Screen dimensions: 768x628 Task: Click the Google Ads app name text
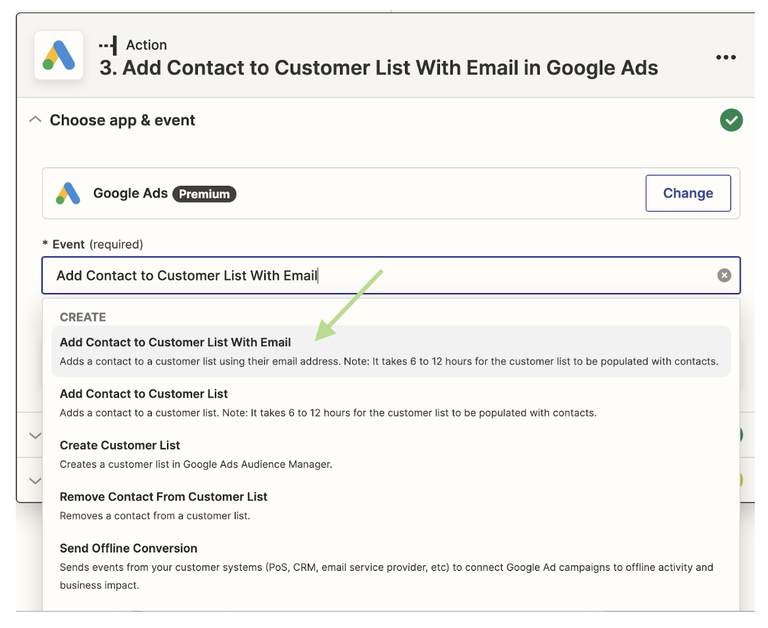click(130, 193)
